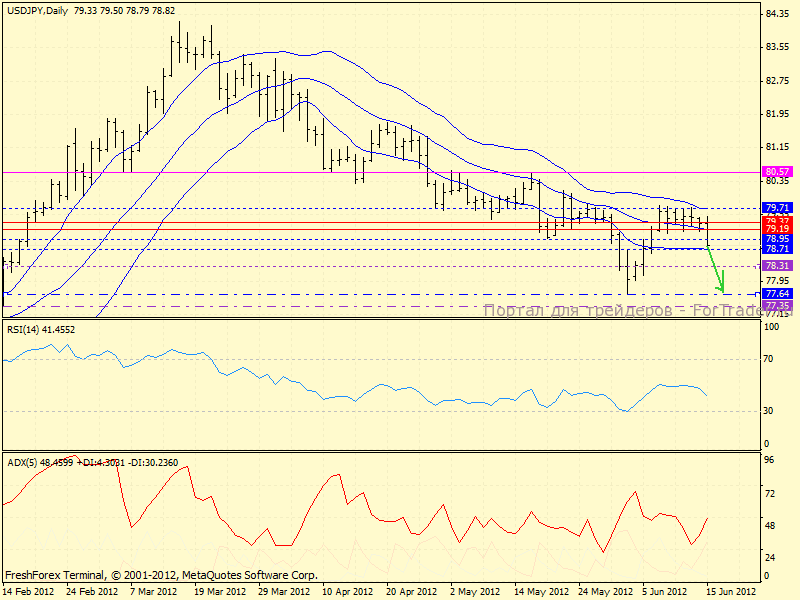Viewport: 800px width, 600px height.
Task: Select the blue 78.95 price tag
Action: coord(777,239)
